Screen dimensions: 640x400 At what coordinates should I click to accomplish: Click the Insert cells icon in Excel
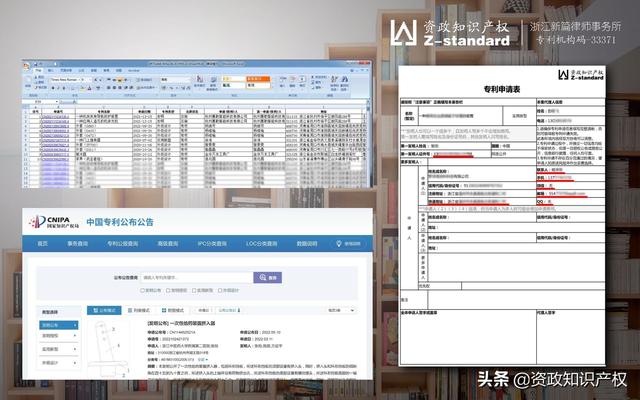coord(282,81)
